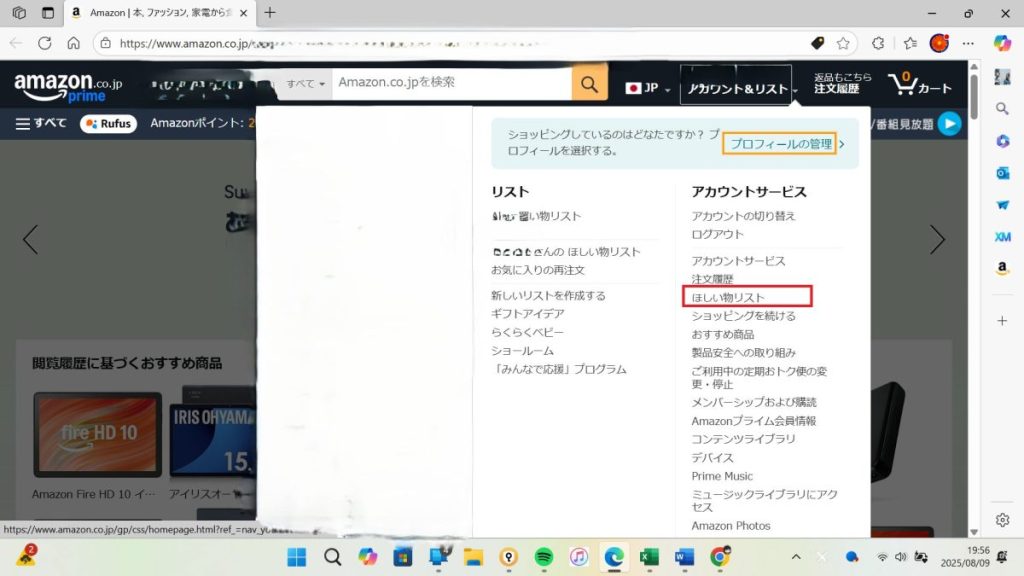1024x576 pixels.
Task: Open the favorites list icon in toolbar
Action: click(x=910, y=43)
